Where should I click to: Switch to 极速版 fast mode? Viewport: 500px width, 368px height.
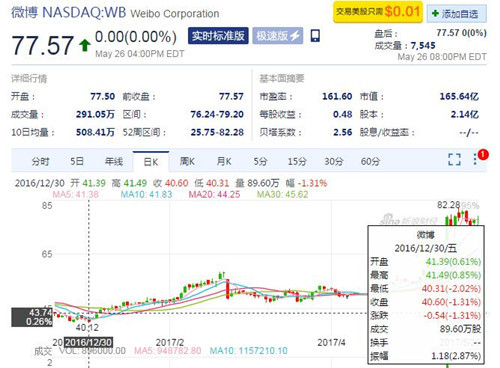(x=278, y=36)
